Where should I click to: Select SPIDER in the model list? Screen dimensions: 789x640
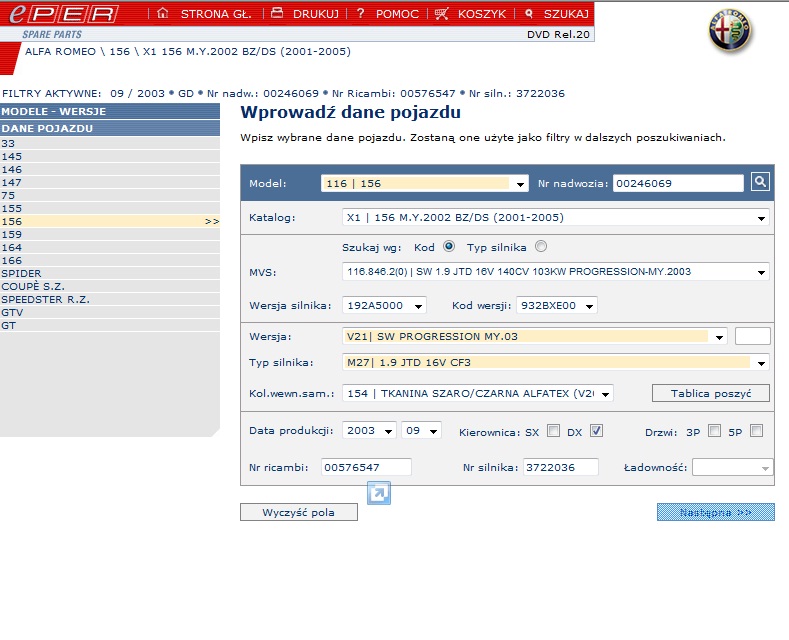(110, 274)
